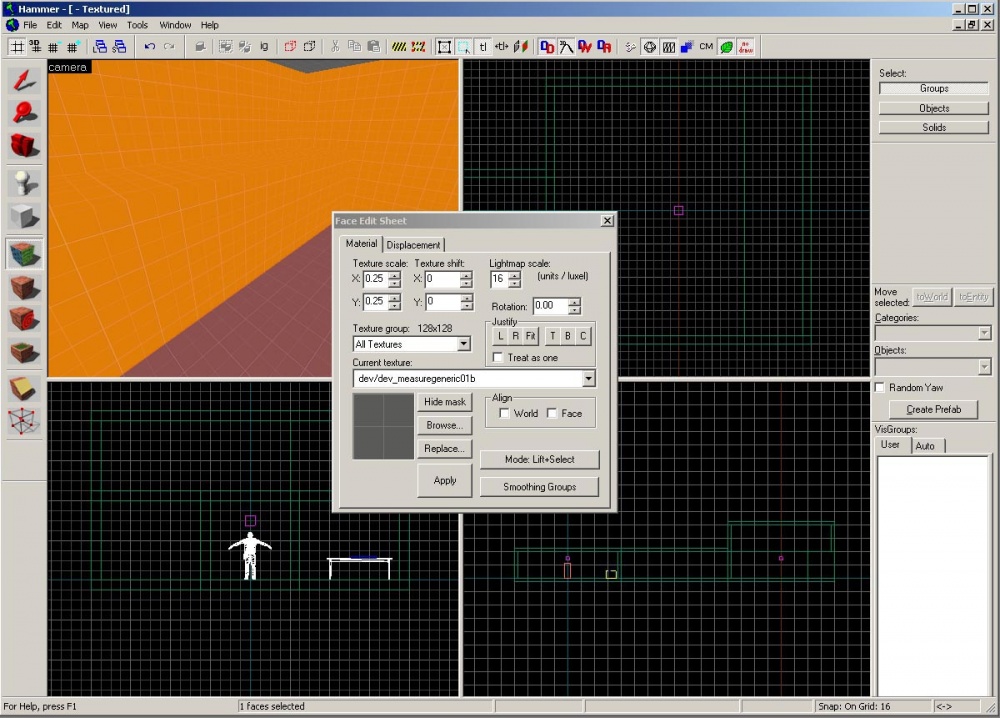Enable the Treat as one checkbox
Image resolution: width=1000 pixels, height=718 pixels.
(x=499, y=357)
